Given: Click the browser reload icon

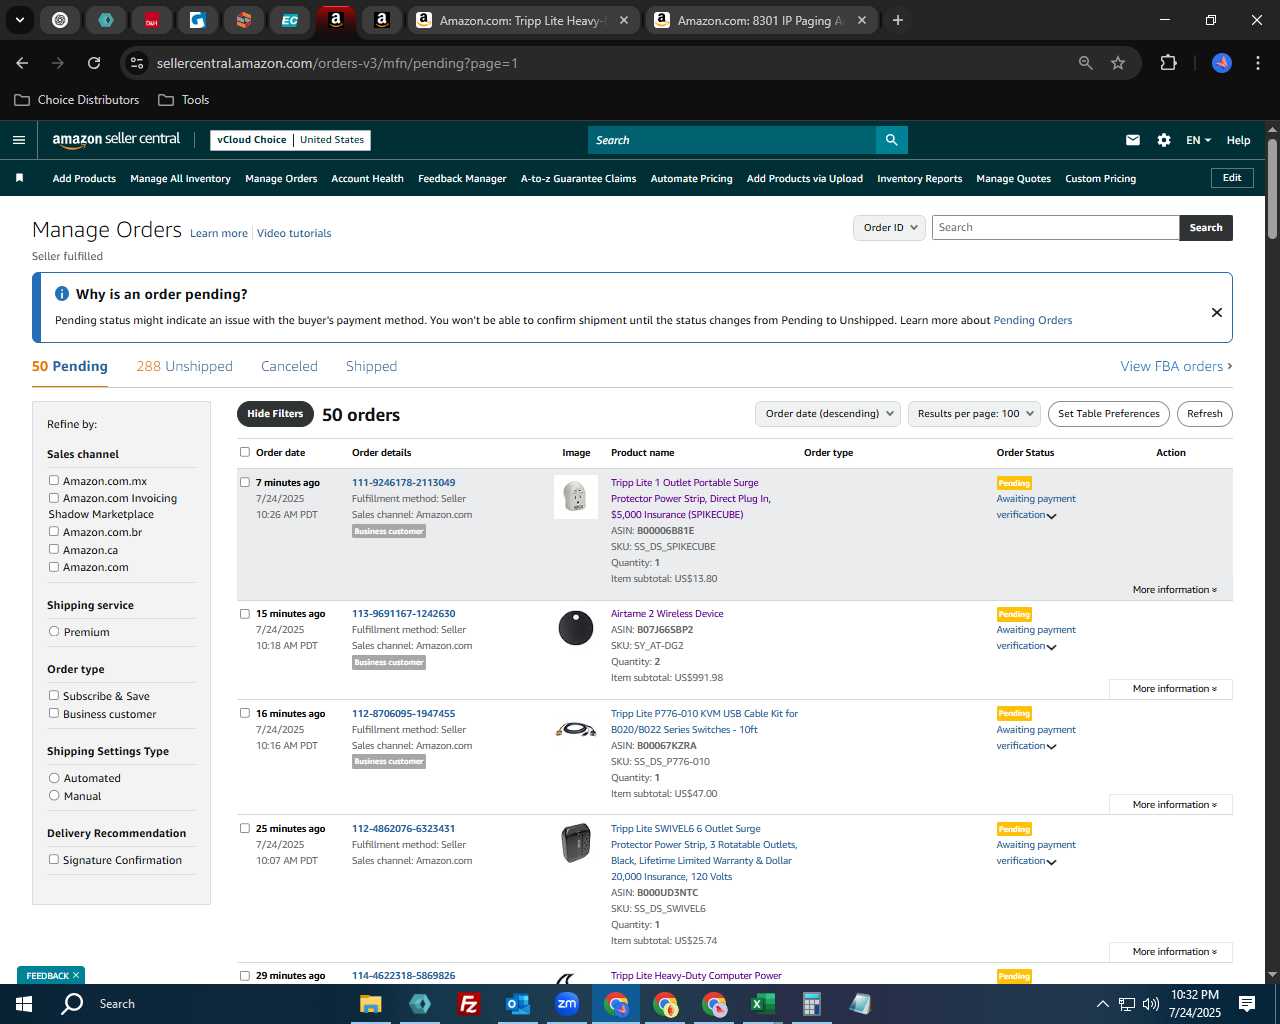Looking at the screenshot, I should pyautogui.click(x=94, y=63).
